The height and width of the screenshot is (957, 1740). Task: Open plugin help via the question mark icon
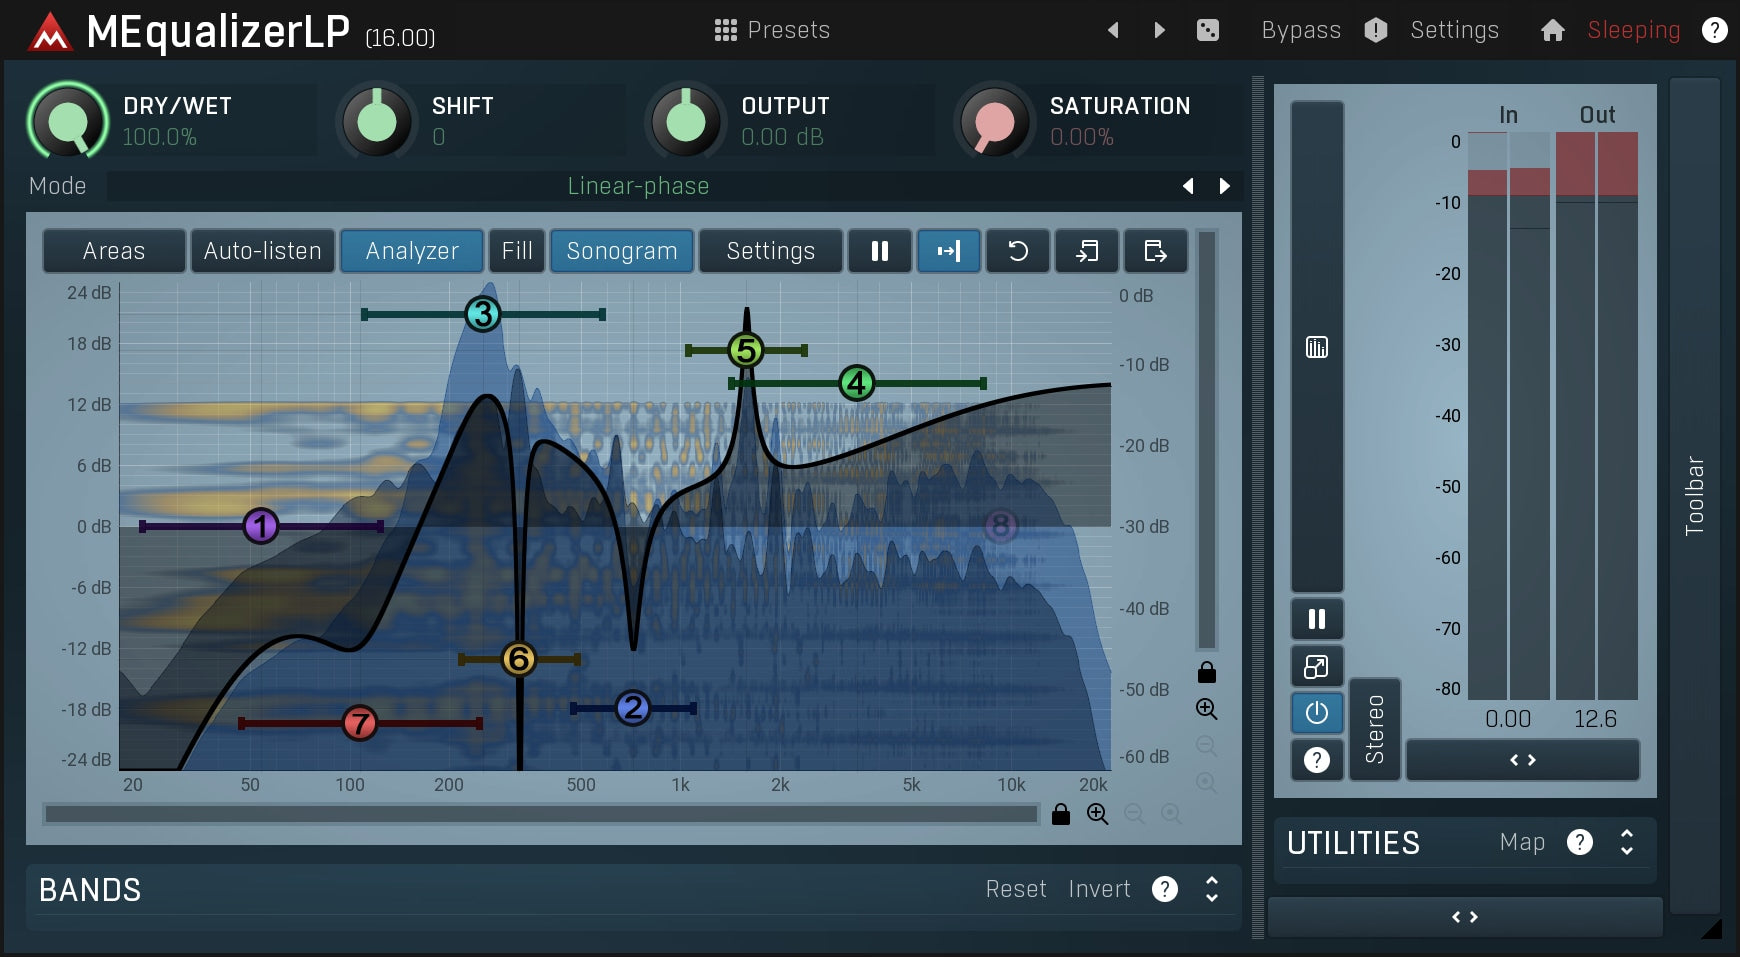(1714, 29)
